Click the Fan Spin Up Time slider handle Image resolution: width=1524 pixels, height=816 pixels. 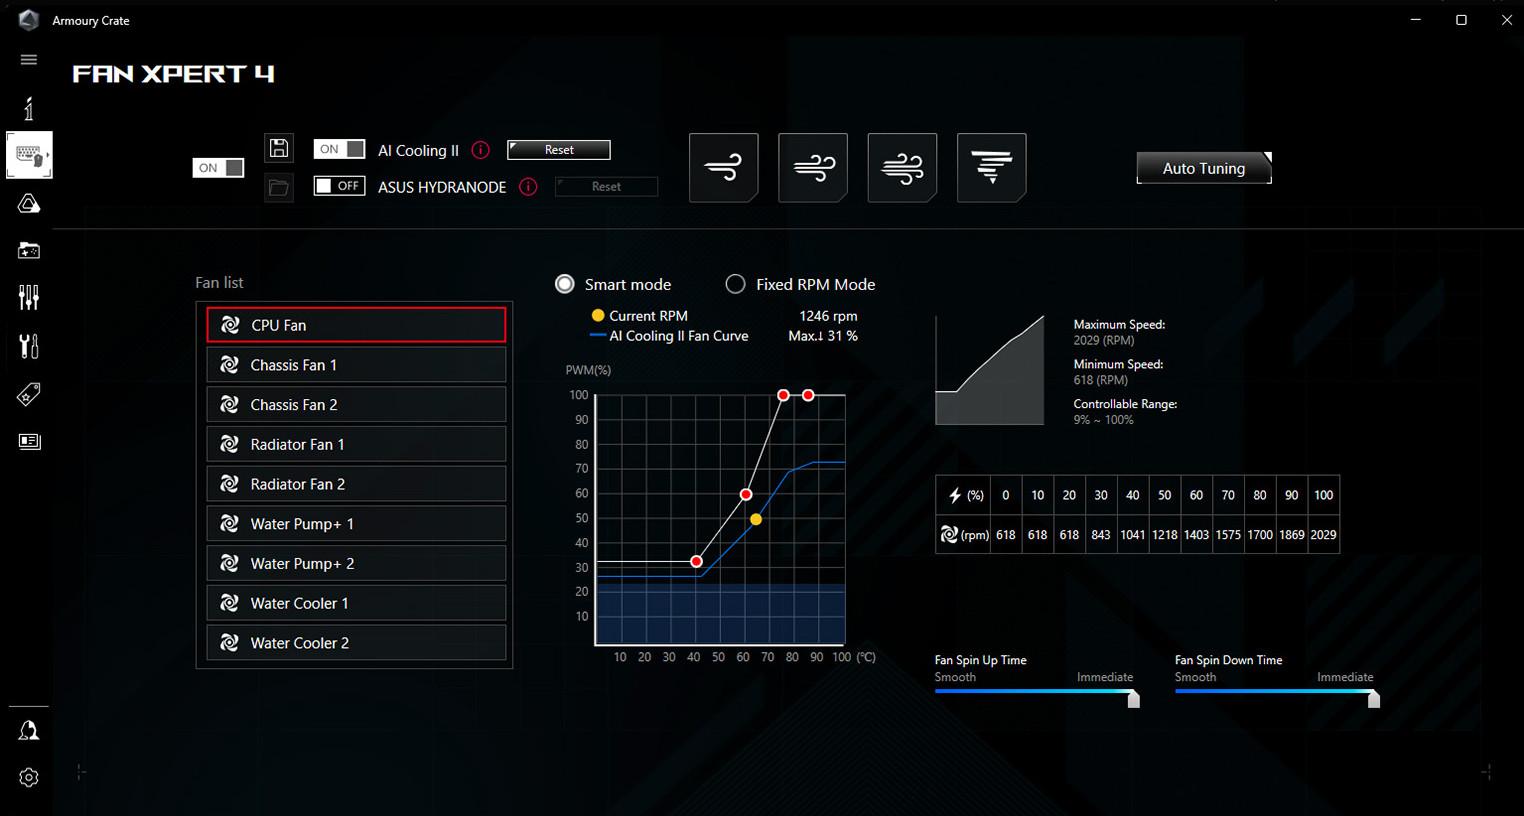pos(1134,699)
